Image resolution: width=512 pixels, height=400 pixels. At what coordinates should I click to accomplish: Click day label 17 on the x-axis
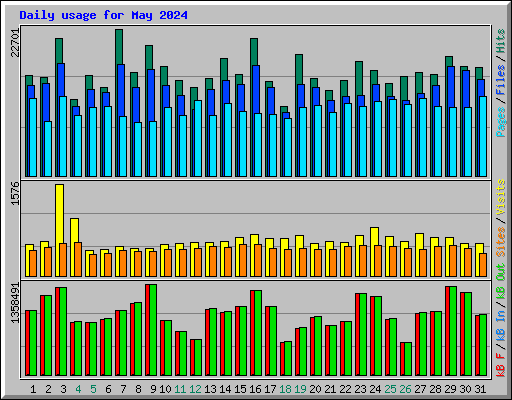click(270, 389)
